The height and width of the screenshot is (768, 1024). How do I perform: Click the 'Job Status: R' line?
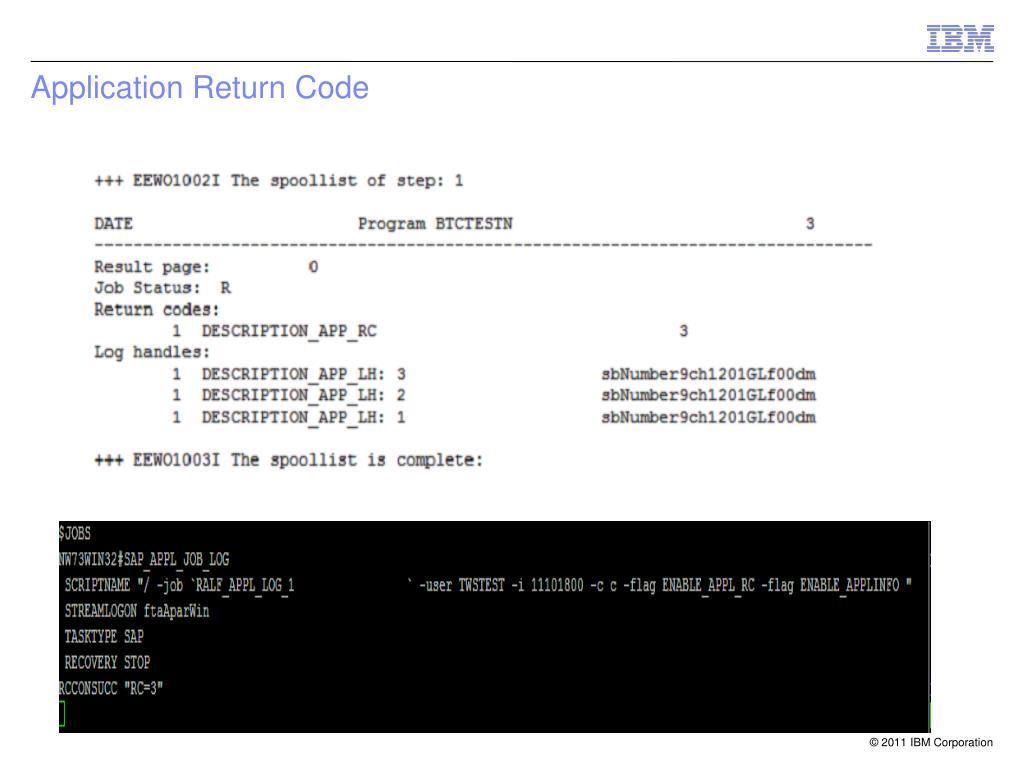tap(163, 288)
